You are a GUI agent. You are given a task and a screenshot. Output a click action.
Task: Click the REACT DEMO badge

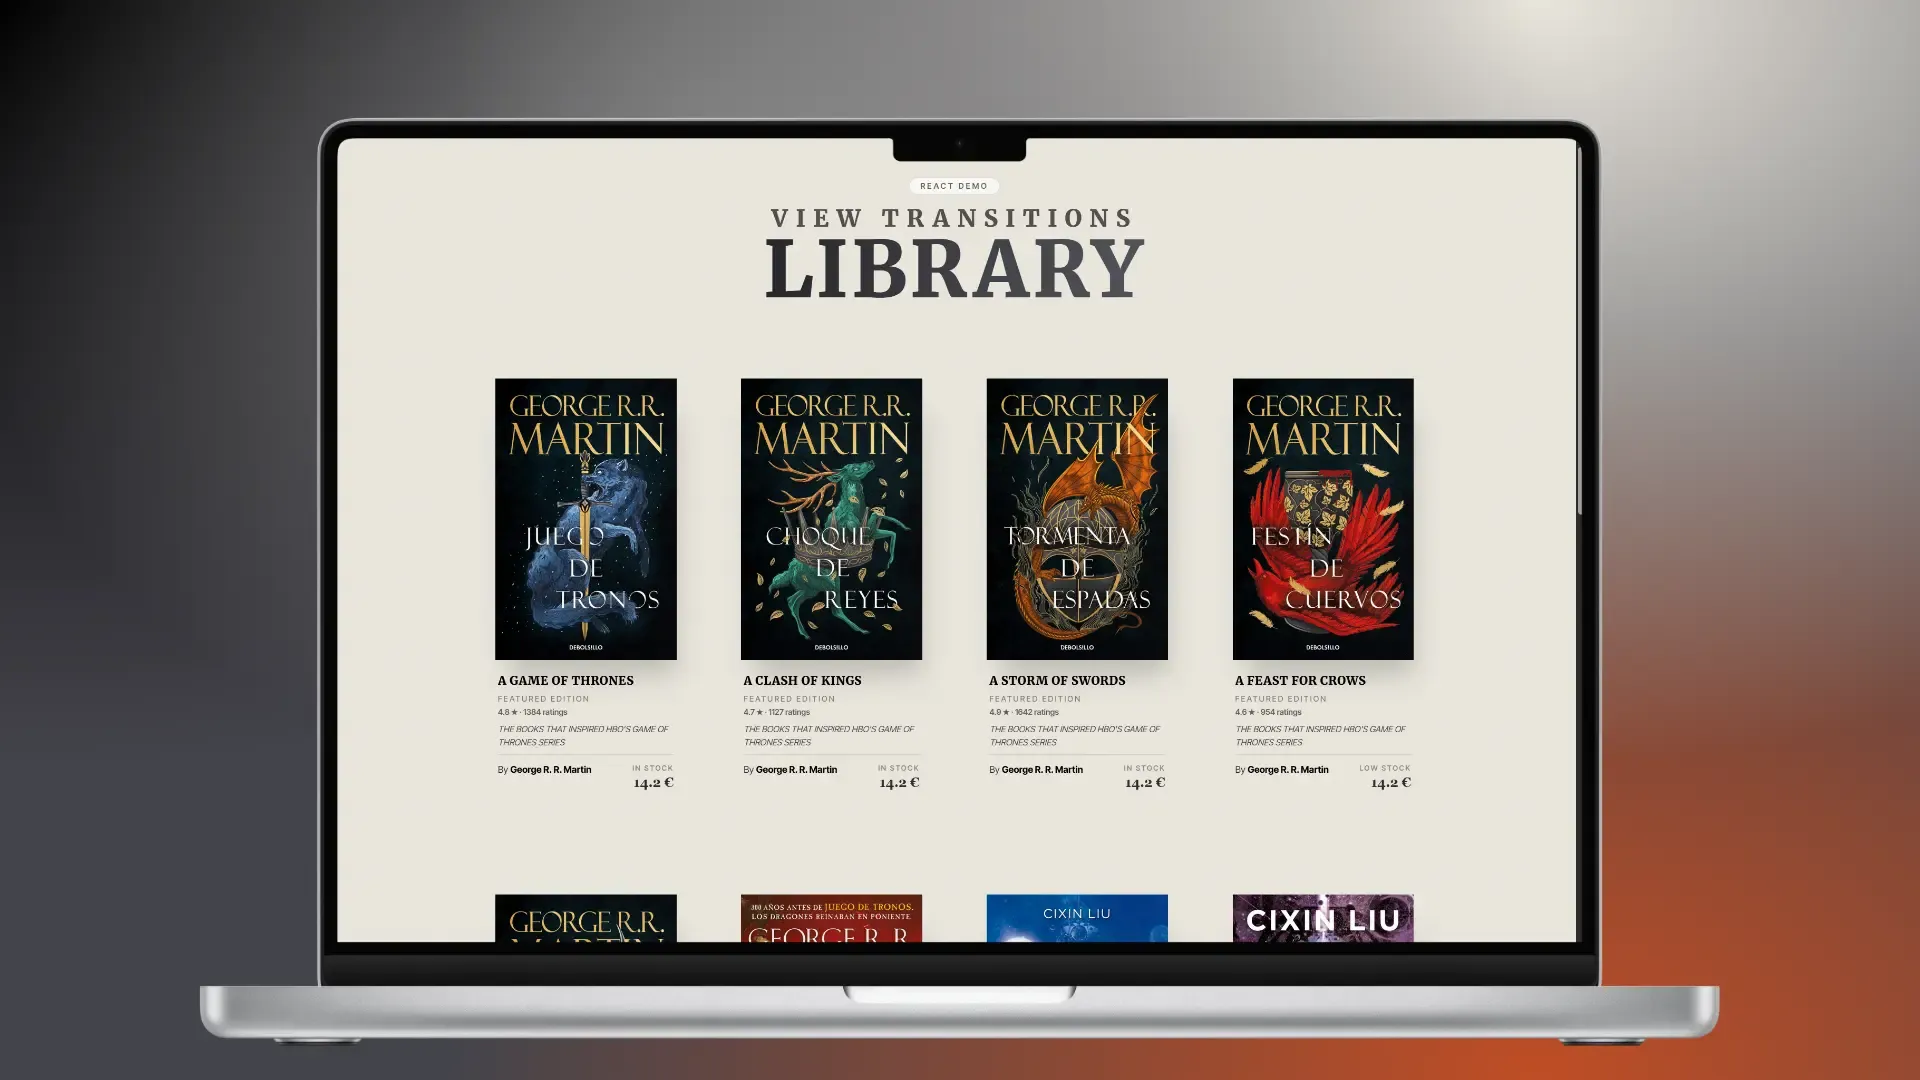point(953,185)
